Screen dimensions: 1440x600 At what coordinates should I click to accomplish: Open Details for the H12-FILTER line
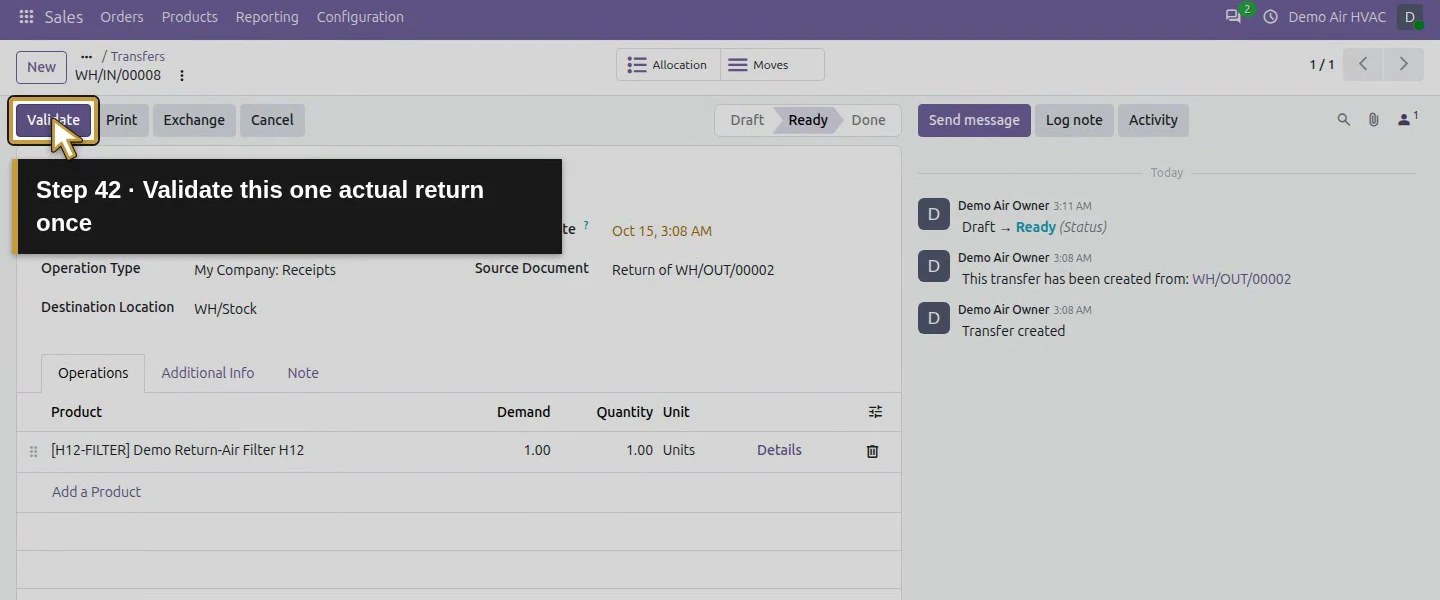tap(779, 451)
